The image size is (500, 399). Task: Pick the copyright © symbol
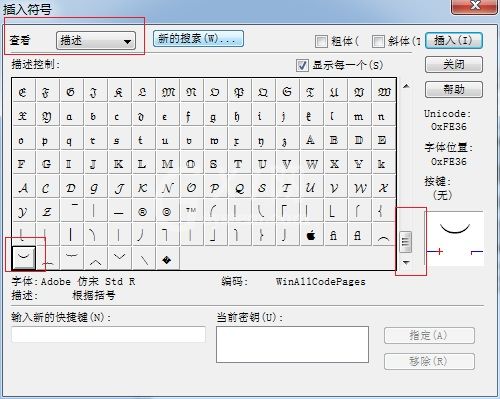click(x=167, y=211)
